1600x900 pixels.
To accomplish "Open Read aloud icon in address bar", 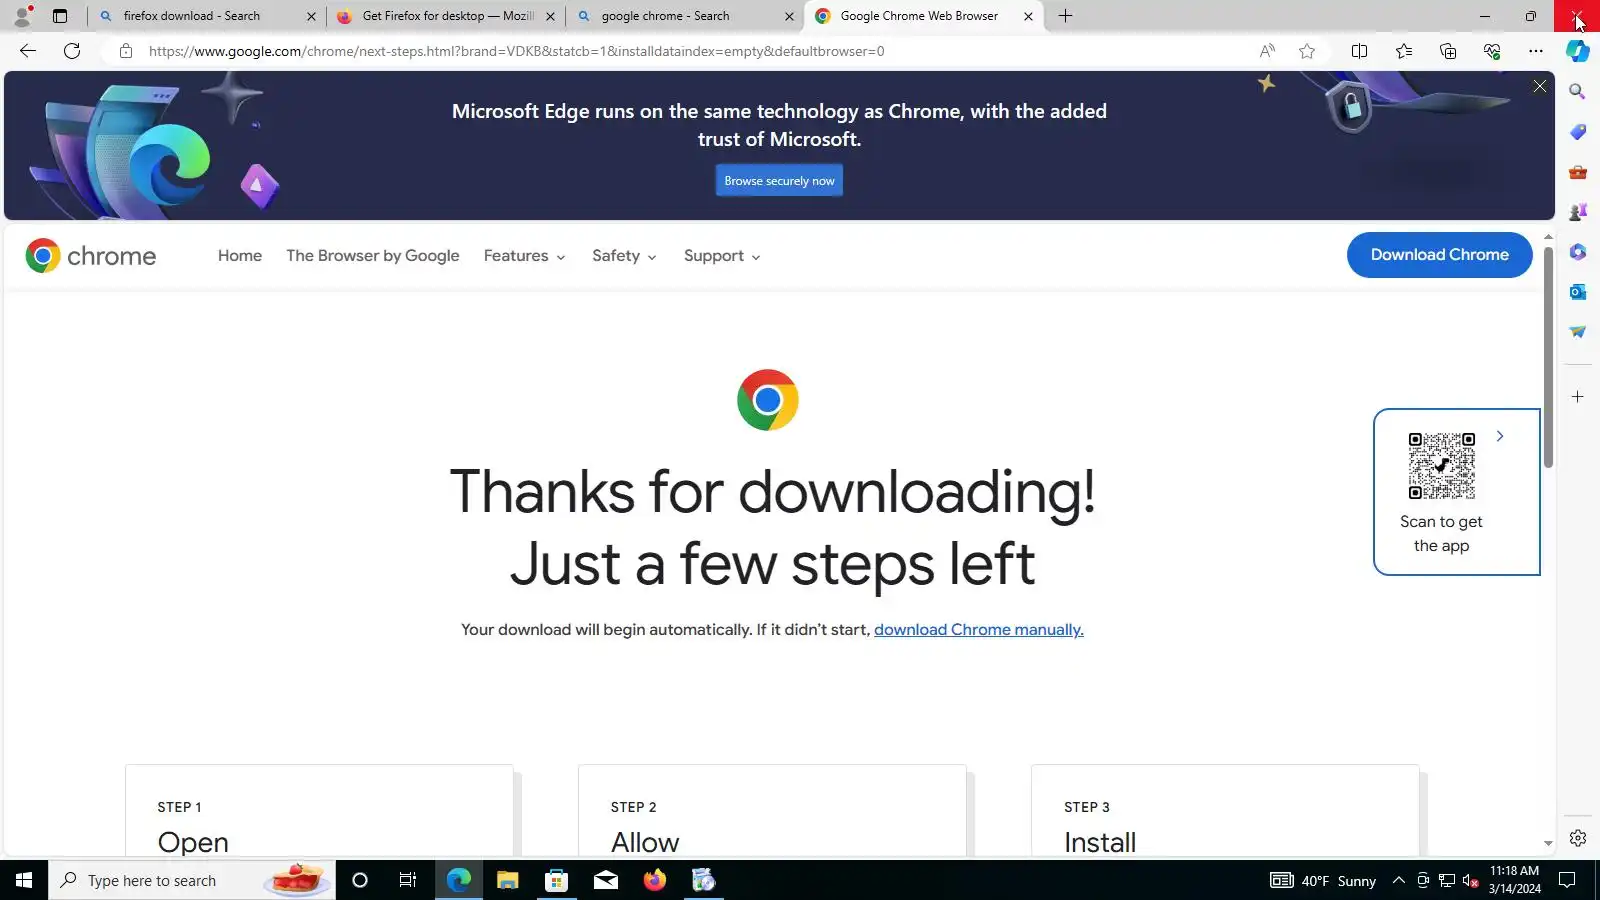I will point(1267,51).
